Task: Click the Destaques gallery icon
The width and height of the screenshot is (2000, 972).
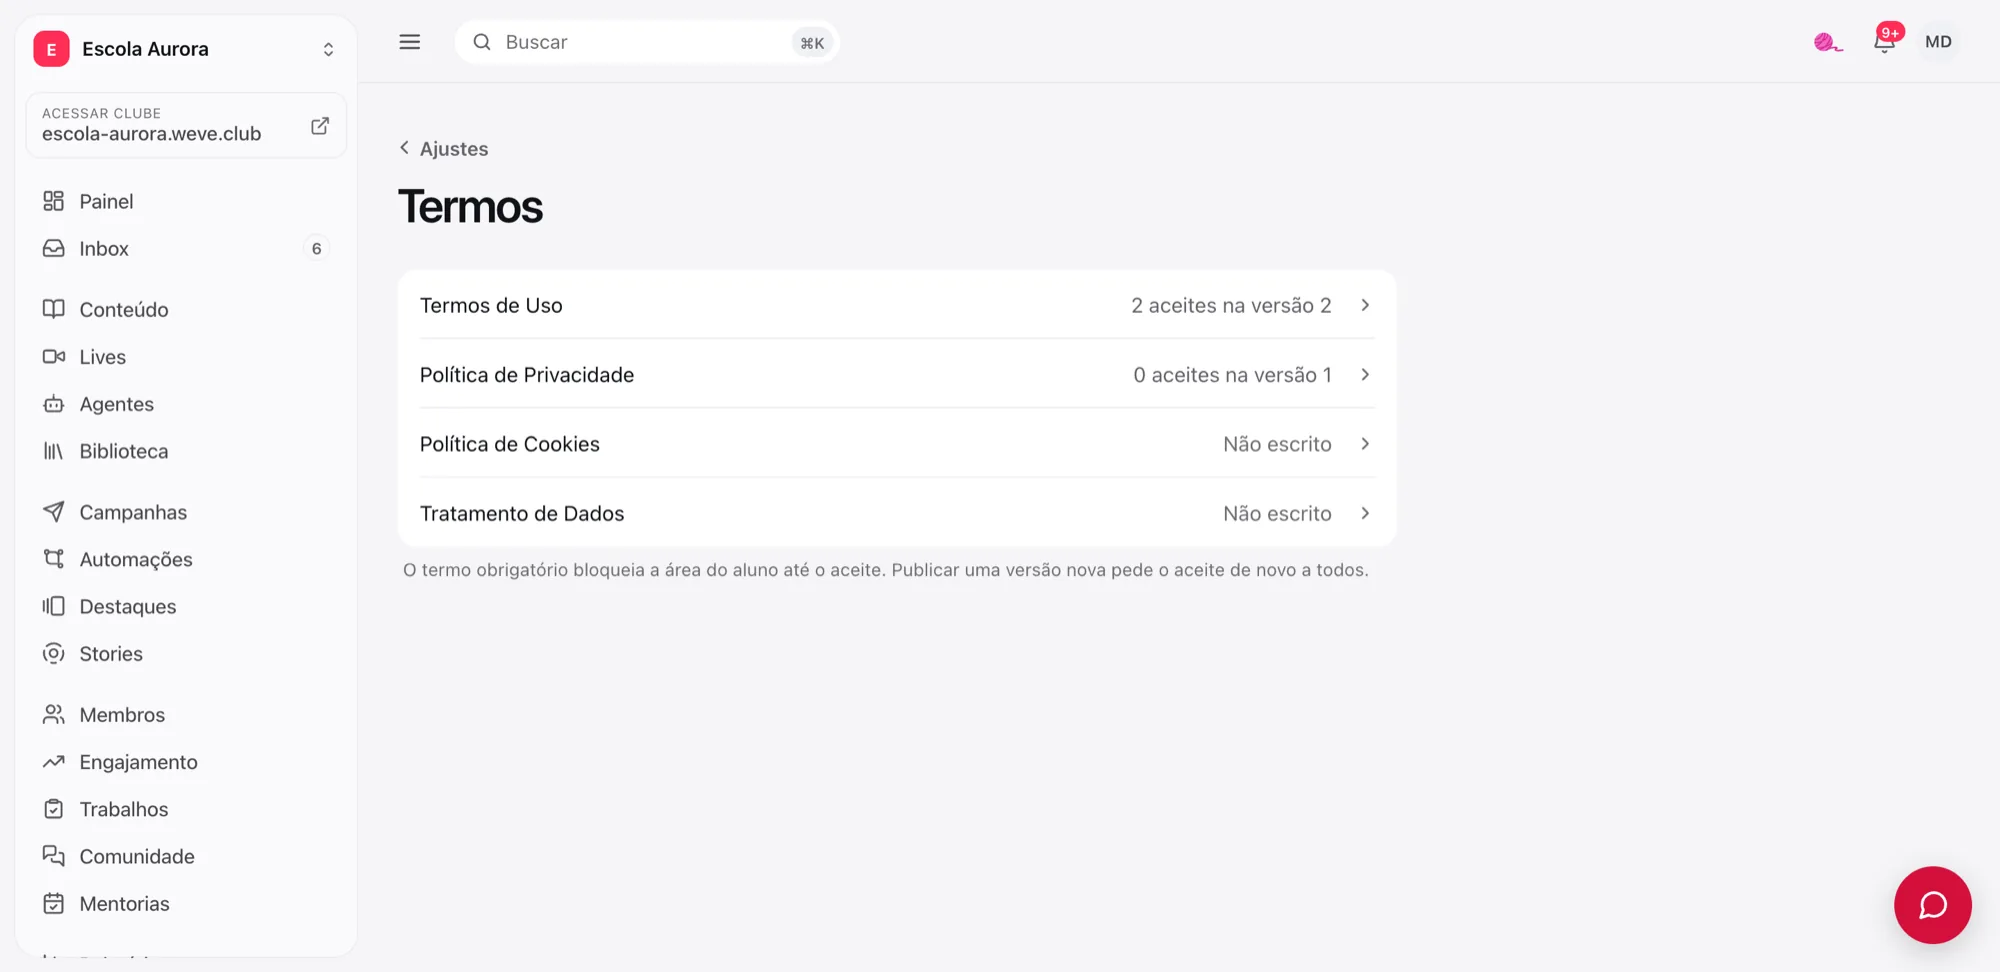Action: tap(54, 606)
